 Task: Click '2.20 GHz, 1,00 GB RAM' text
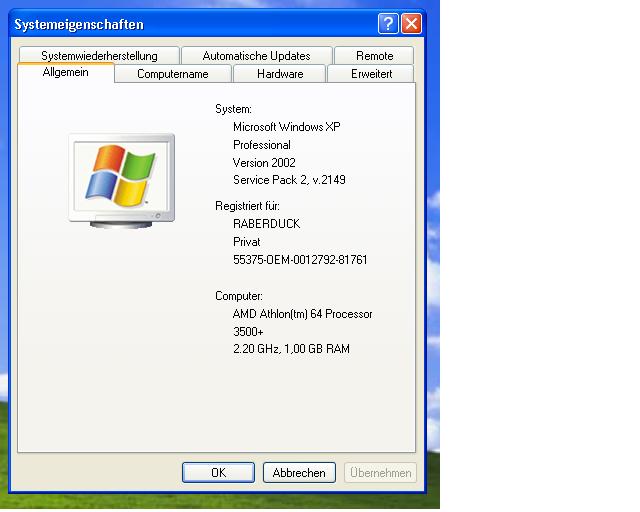point(291,349)
